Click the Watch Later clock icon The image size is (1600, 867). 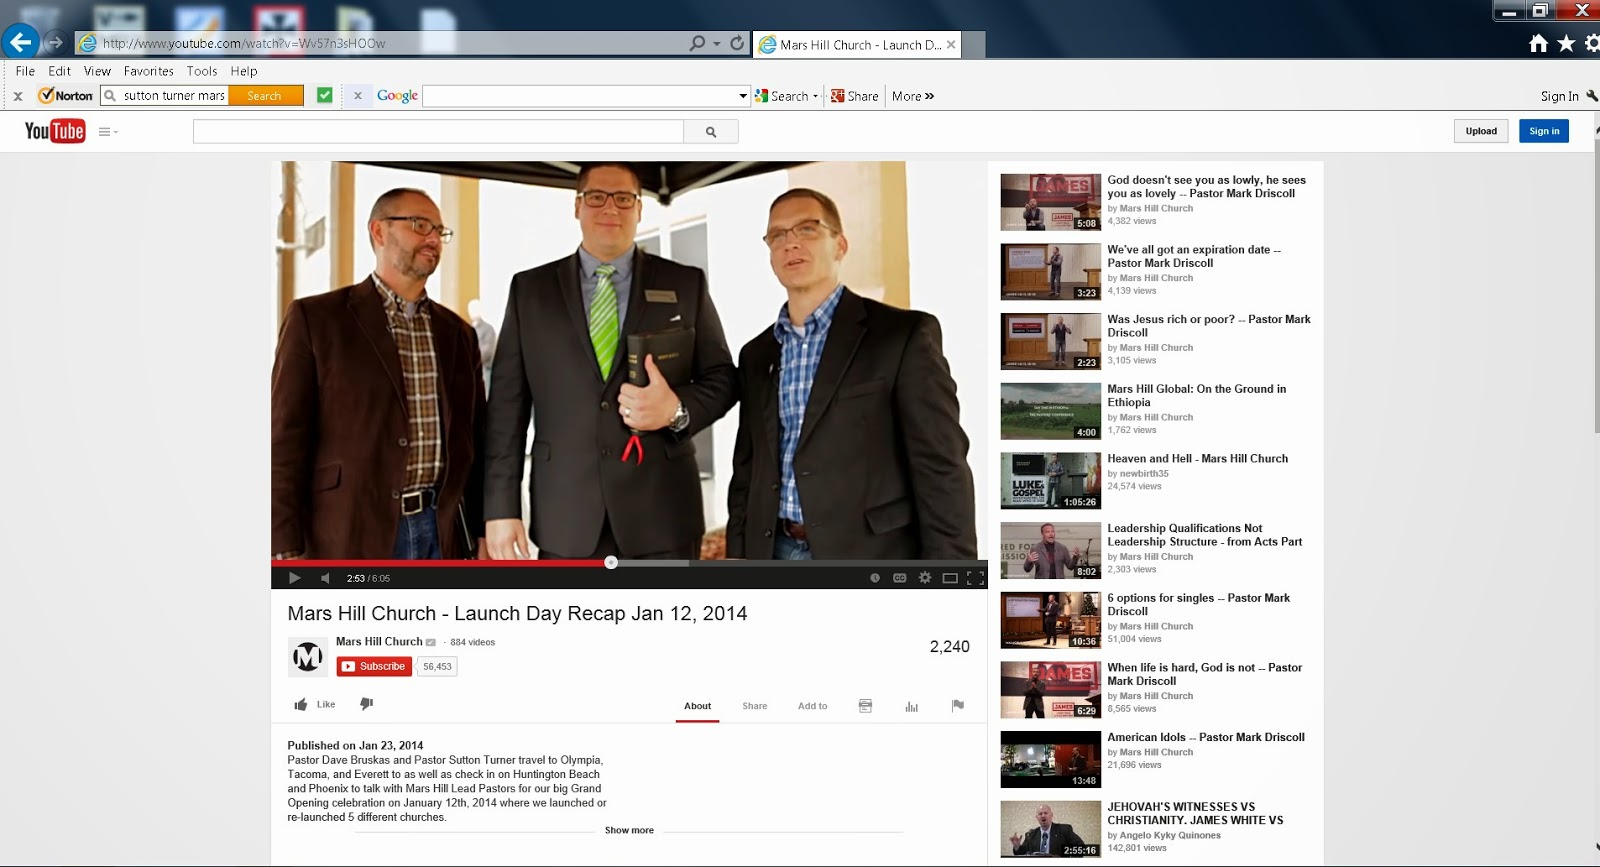tap(875, 578)
